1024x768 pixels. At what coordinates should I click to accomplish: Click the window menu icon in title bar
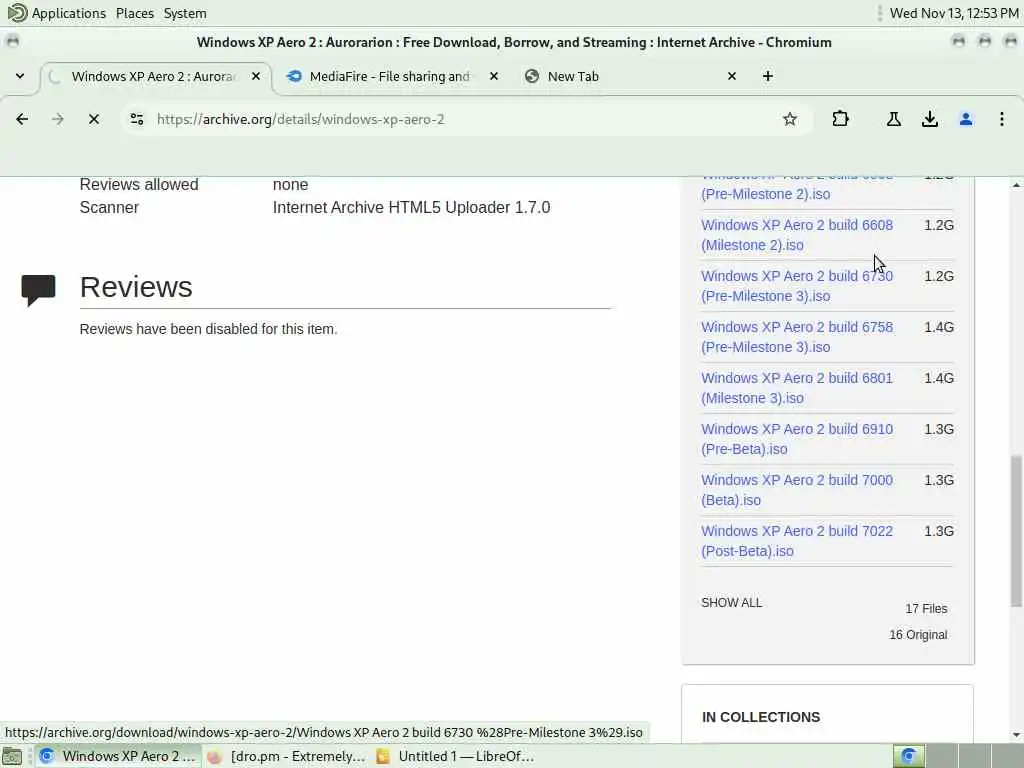pos(12,41)
